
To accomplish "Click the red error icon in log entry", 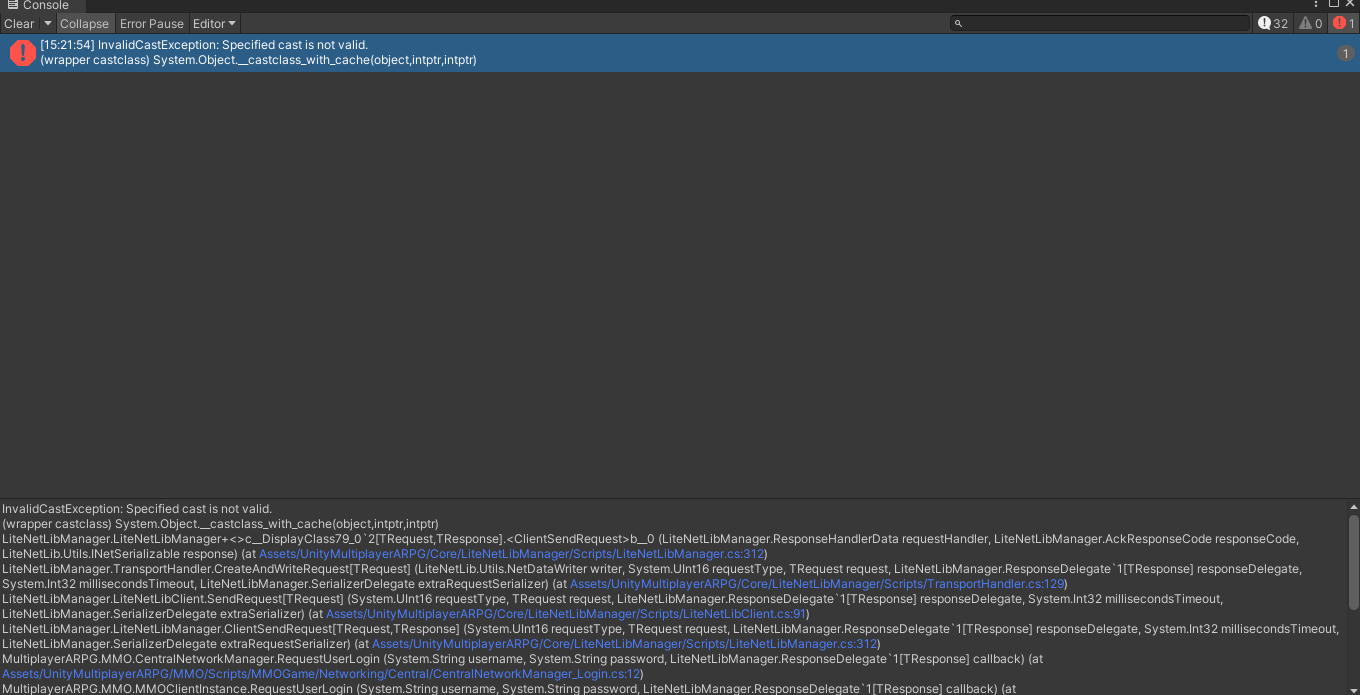I will point(22,53).
